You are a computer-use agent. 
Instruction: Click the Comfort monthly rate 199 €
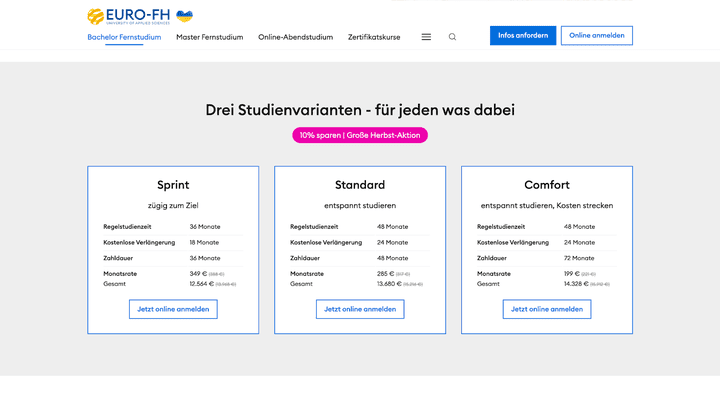coord(572,273)
